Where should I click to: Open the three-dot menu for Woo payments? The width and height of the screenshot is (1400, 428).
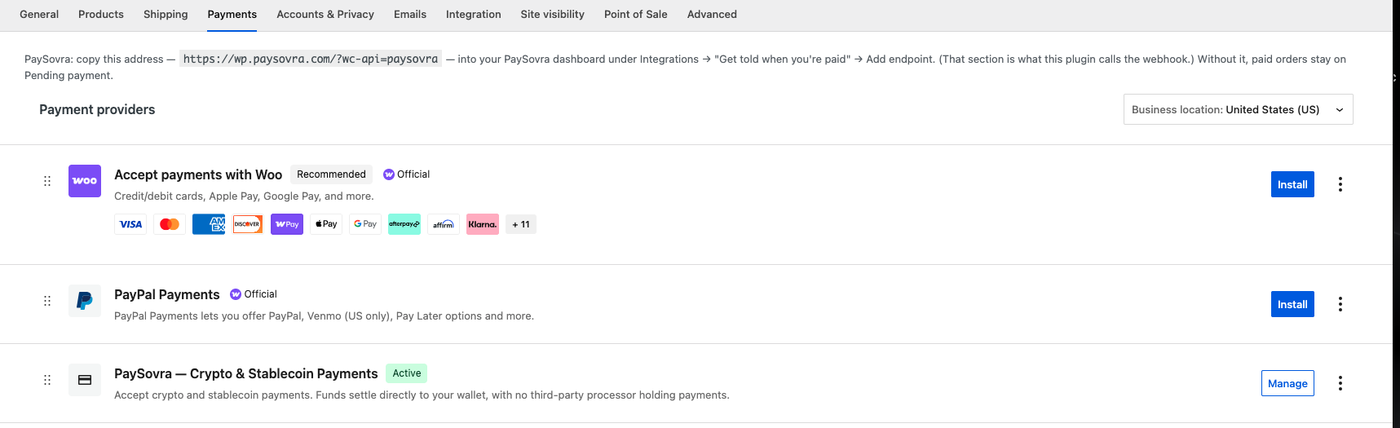point(1340,185)
